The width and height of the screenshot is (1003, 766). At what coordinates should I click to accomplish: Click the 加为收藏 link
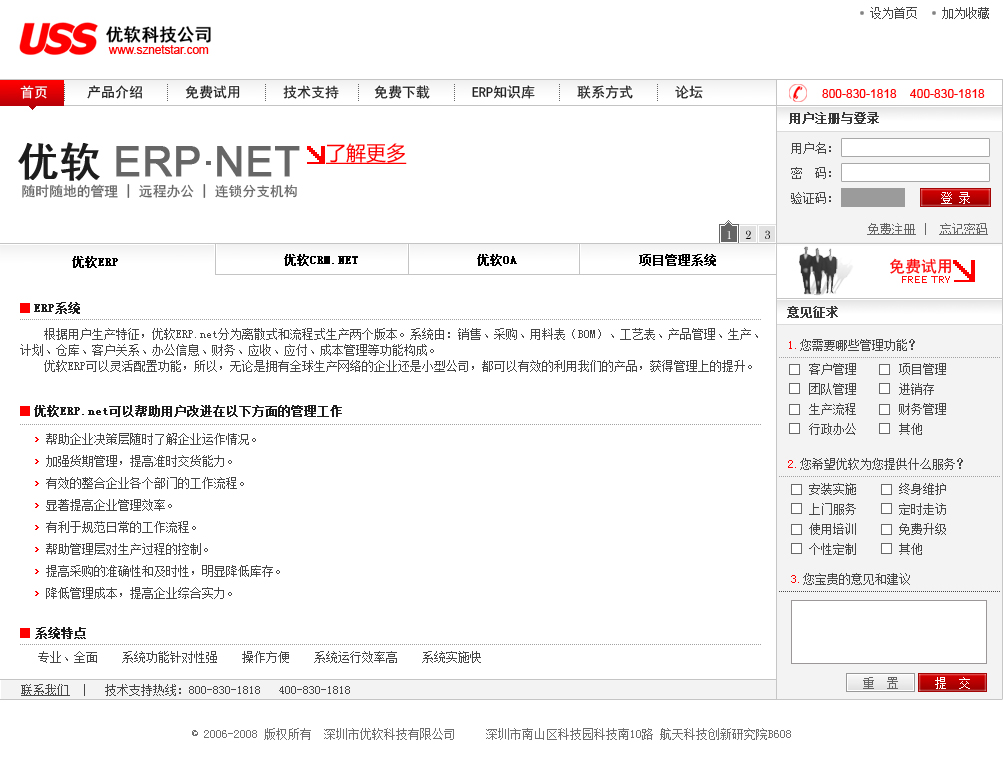click(x=965, y=13)
